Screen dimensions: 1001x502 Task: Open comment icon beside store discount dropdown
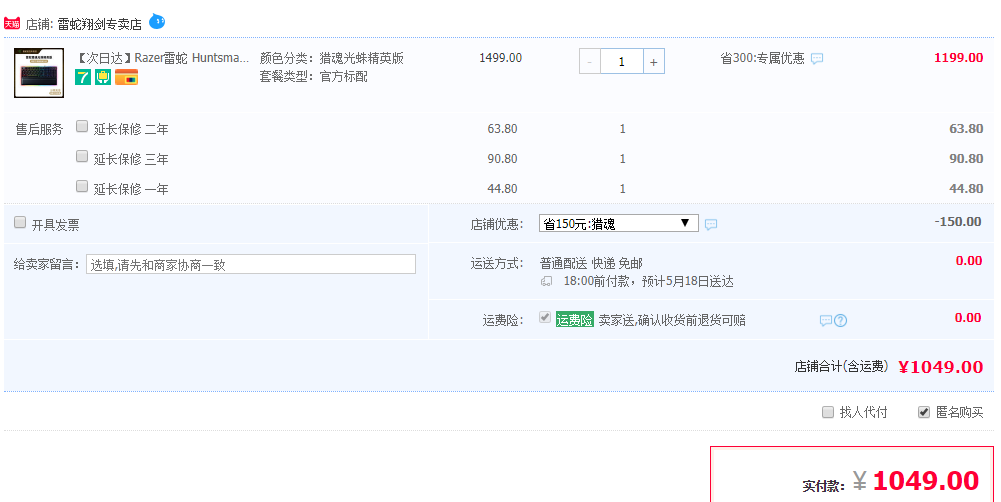click(711, 224)
